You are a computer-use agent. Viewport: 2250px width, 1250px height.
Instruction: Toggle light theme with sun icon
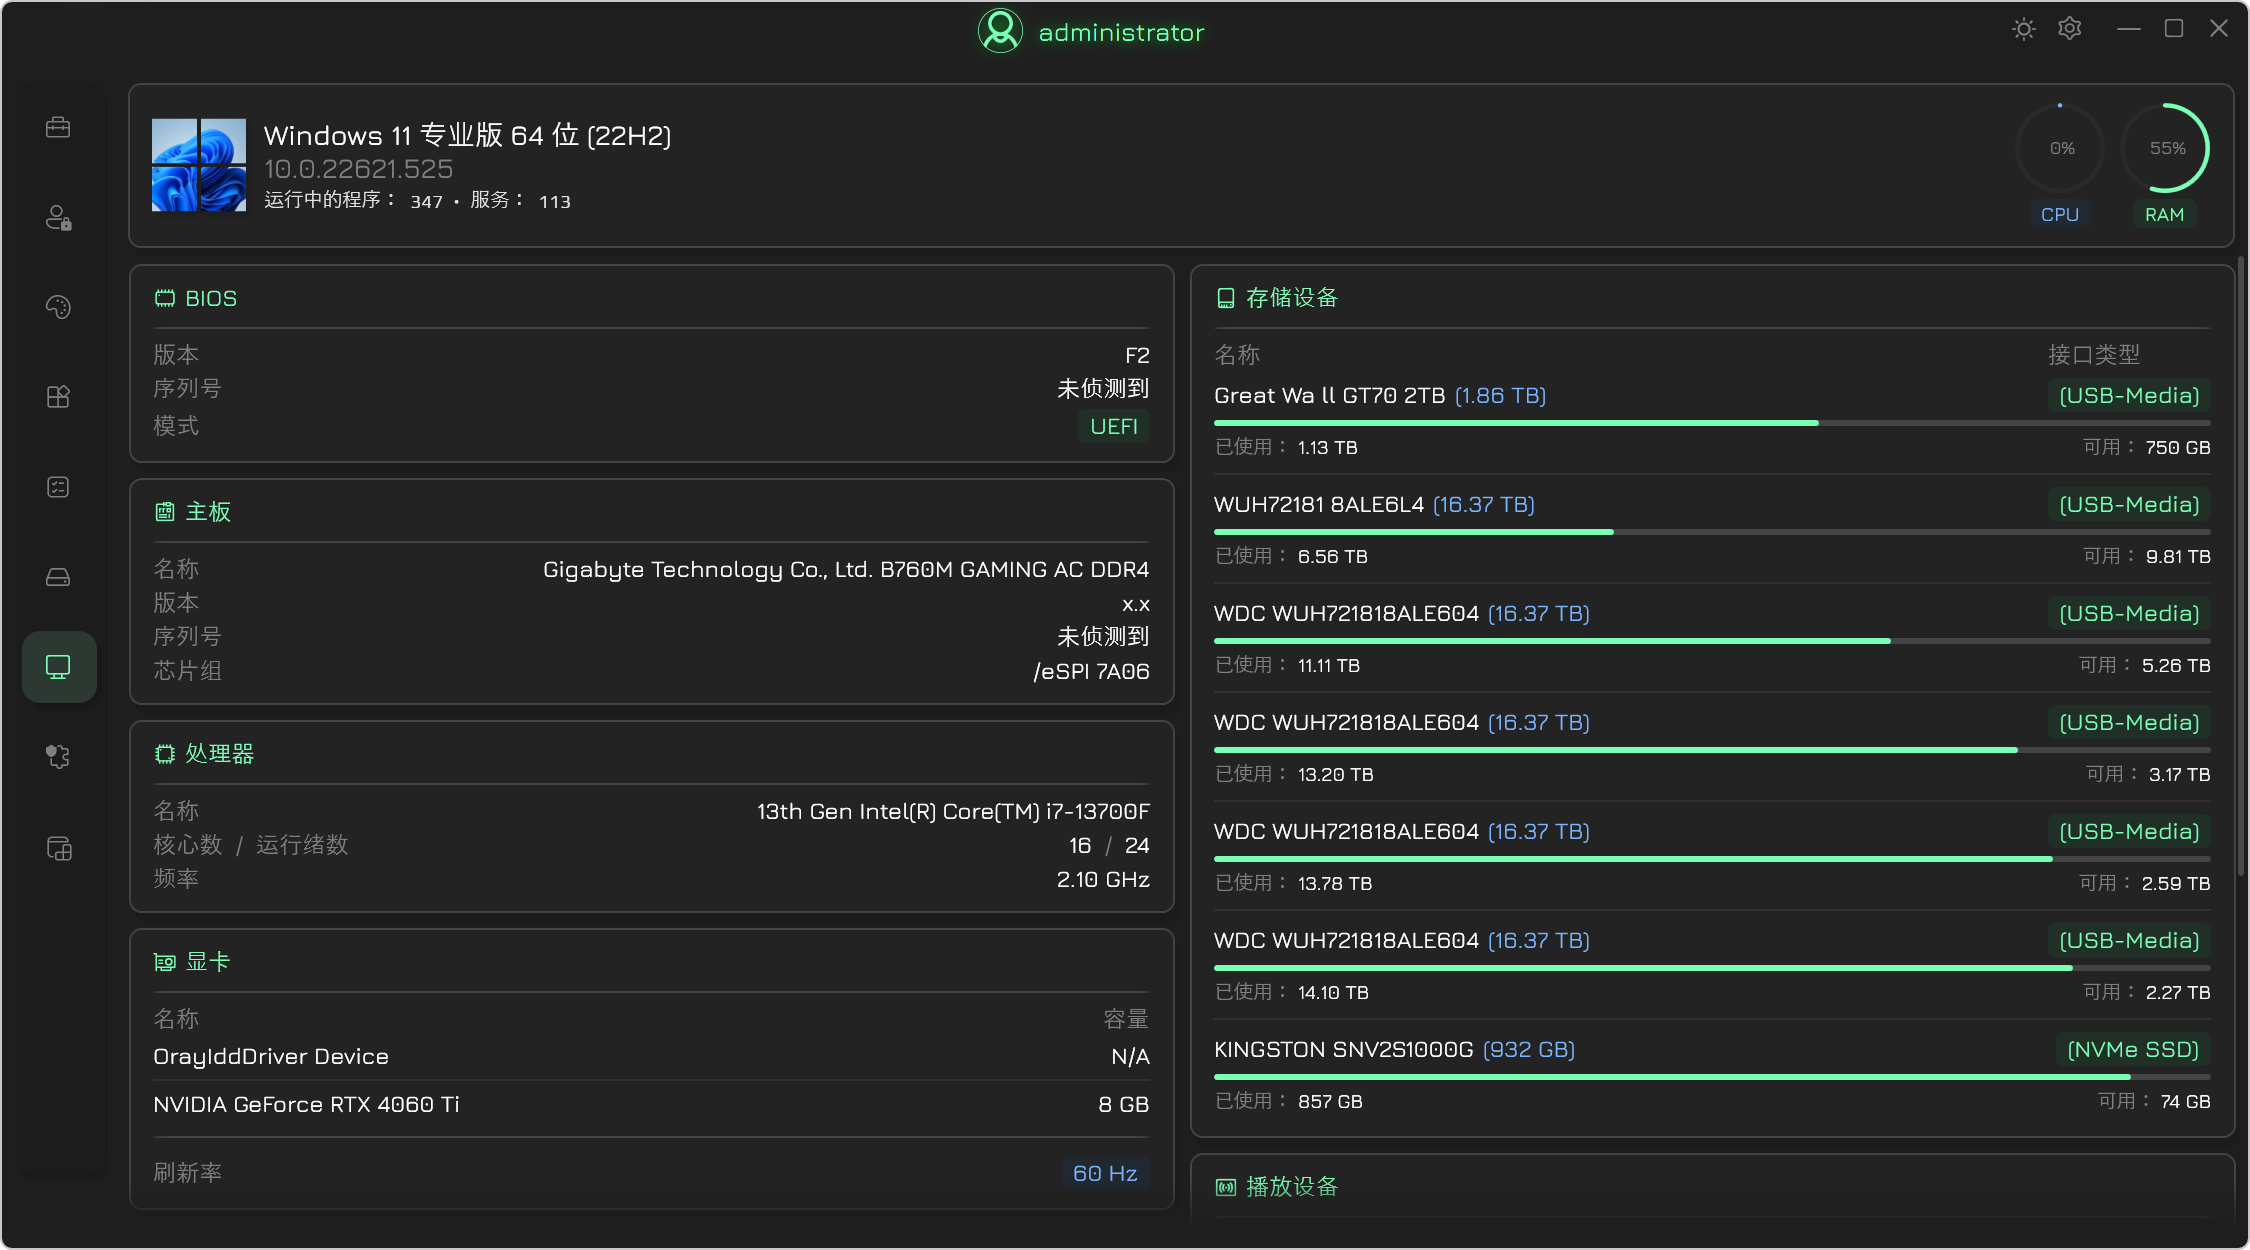coord(2023,29)
